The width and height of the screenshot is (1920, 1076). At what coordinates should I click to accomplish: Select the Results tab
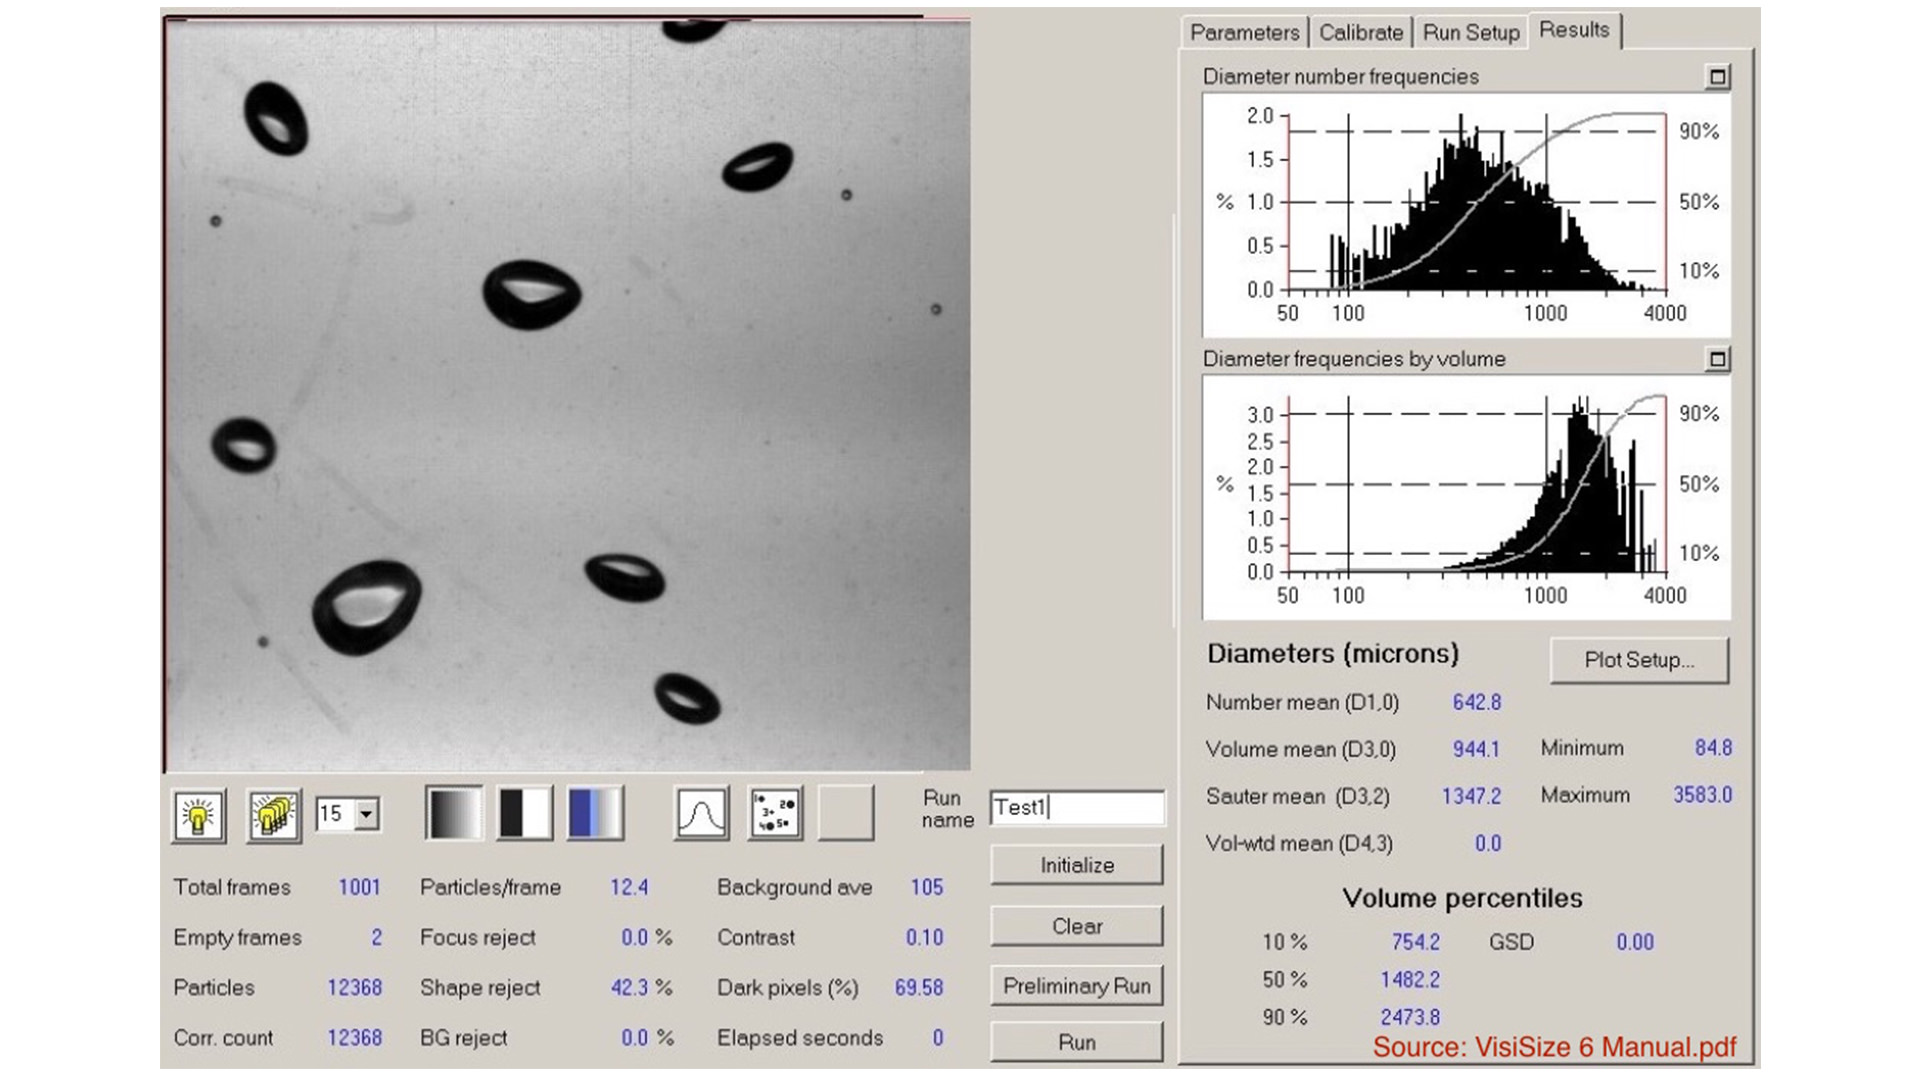(1573, 30)
